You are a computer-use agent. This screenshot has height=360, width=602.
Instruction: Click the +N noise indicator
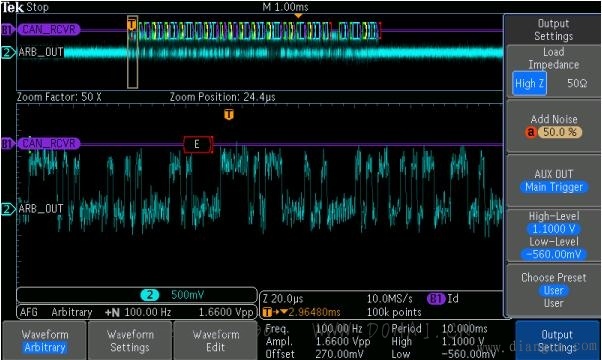(x=112, y=312)
